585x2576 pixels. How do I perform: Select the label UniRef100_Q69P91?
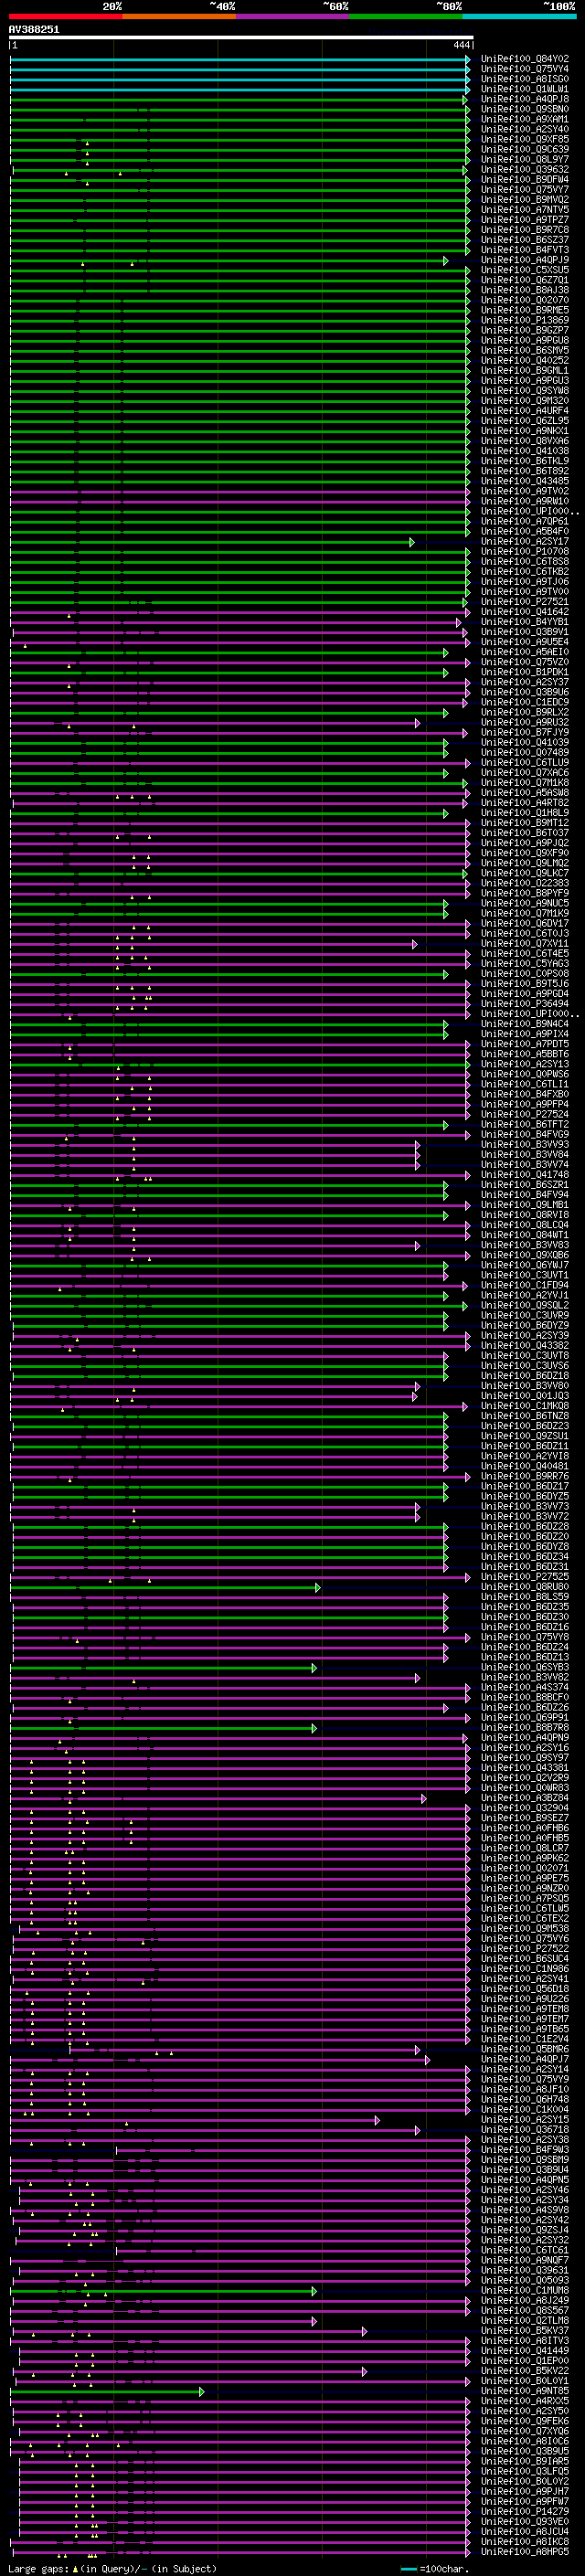tap(525, 1718)
